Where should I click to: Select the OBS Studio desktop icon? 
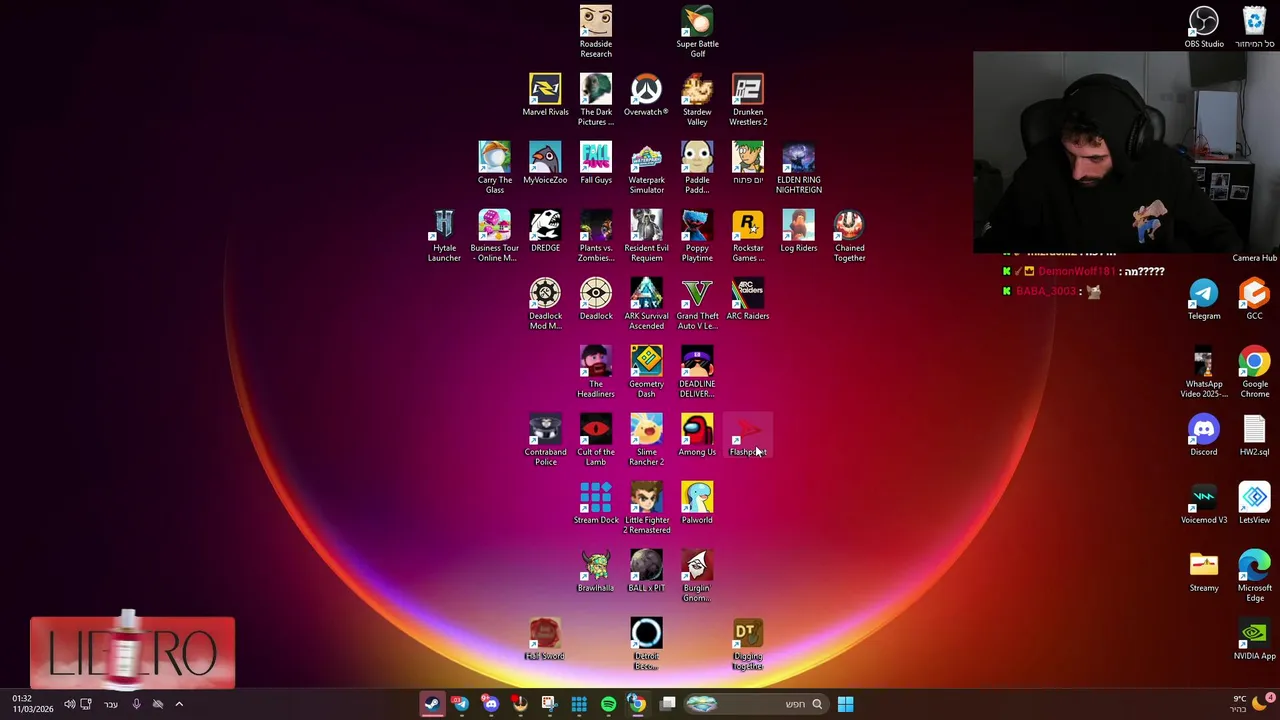(1204, 27)
